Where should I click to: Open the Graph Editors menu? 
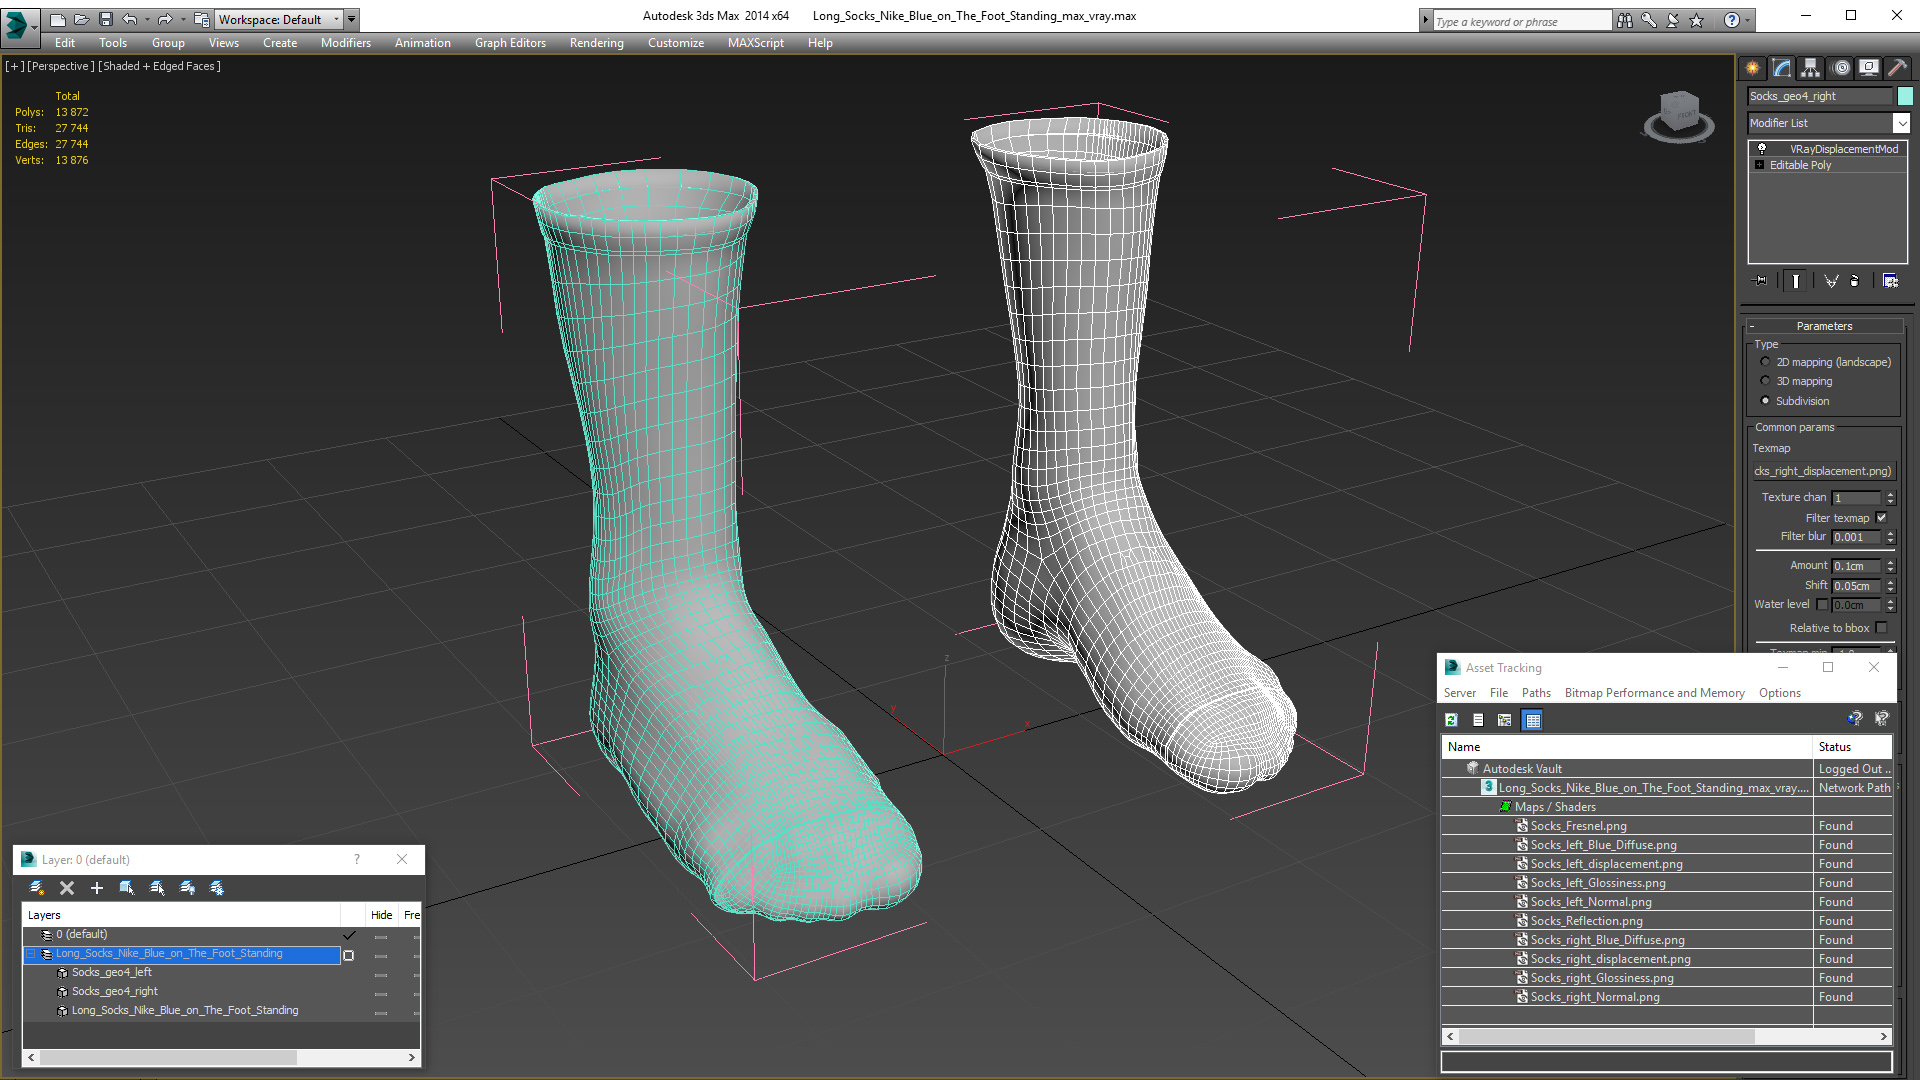pyautogui.click(x=510, y=43)
